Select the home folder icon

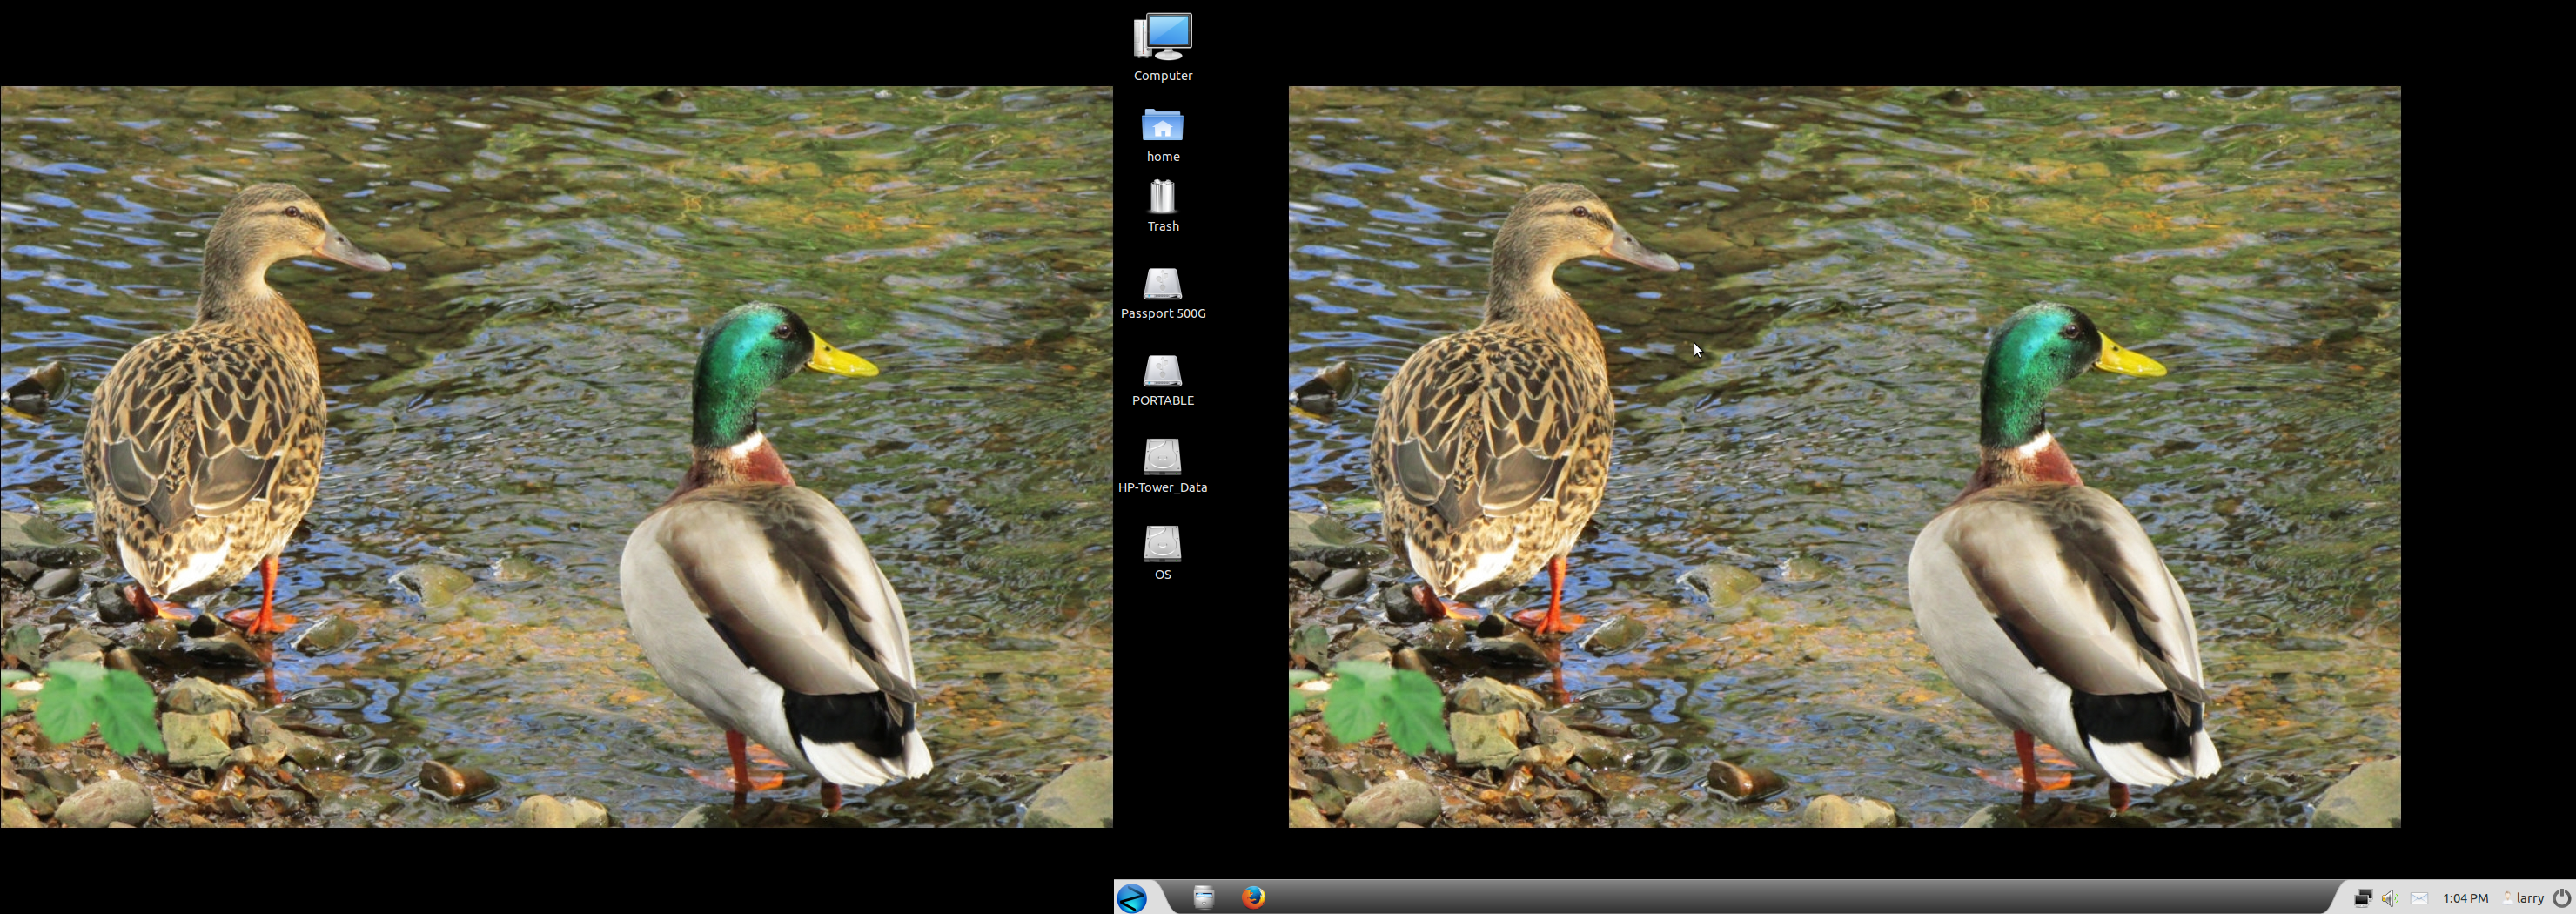[1162, 127]
